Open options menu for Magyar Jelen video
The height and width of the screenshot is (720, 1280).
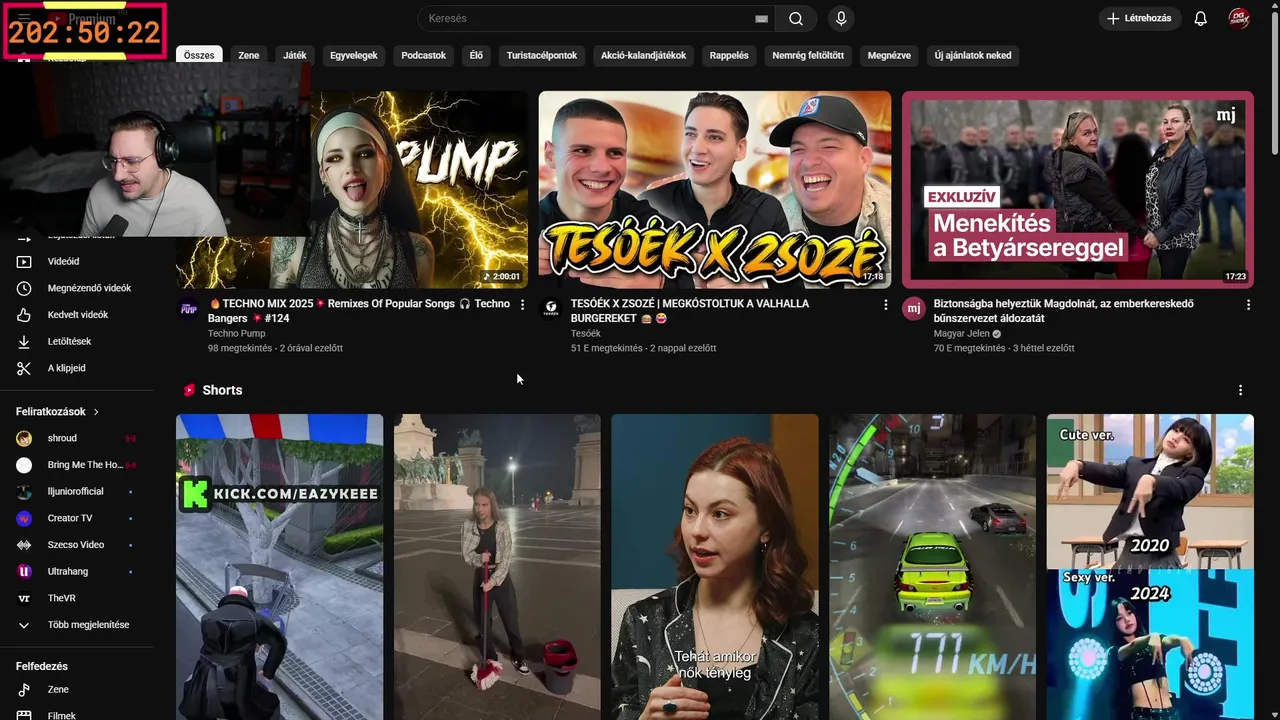coord(1248,305)
